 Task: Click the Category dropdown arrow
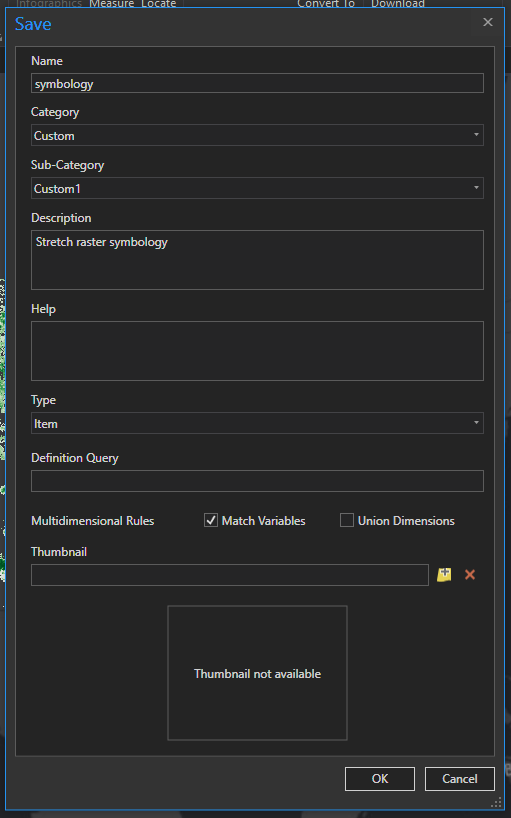[x=476, y=135]
